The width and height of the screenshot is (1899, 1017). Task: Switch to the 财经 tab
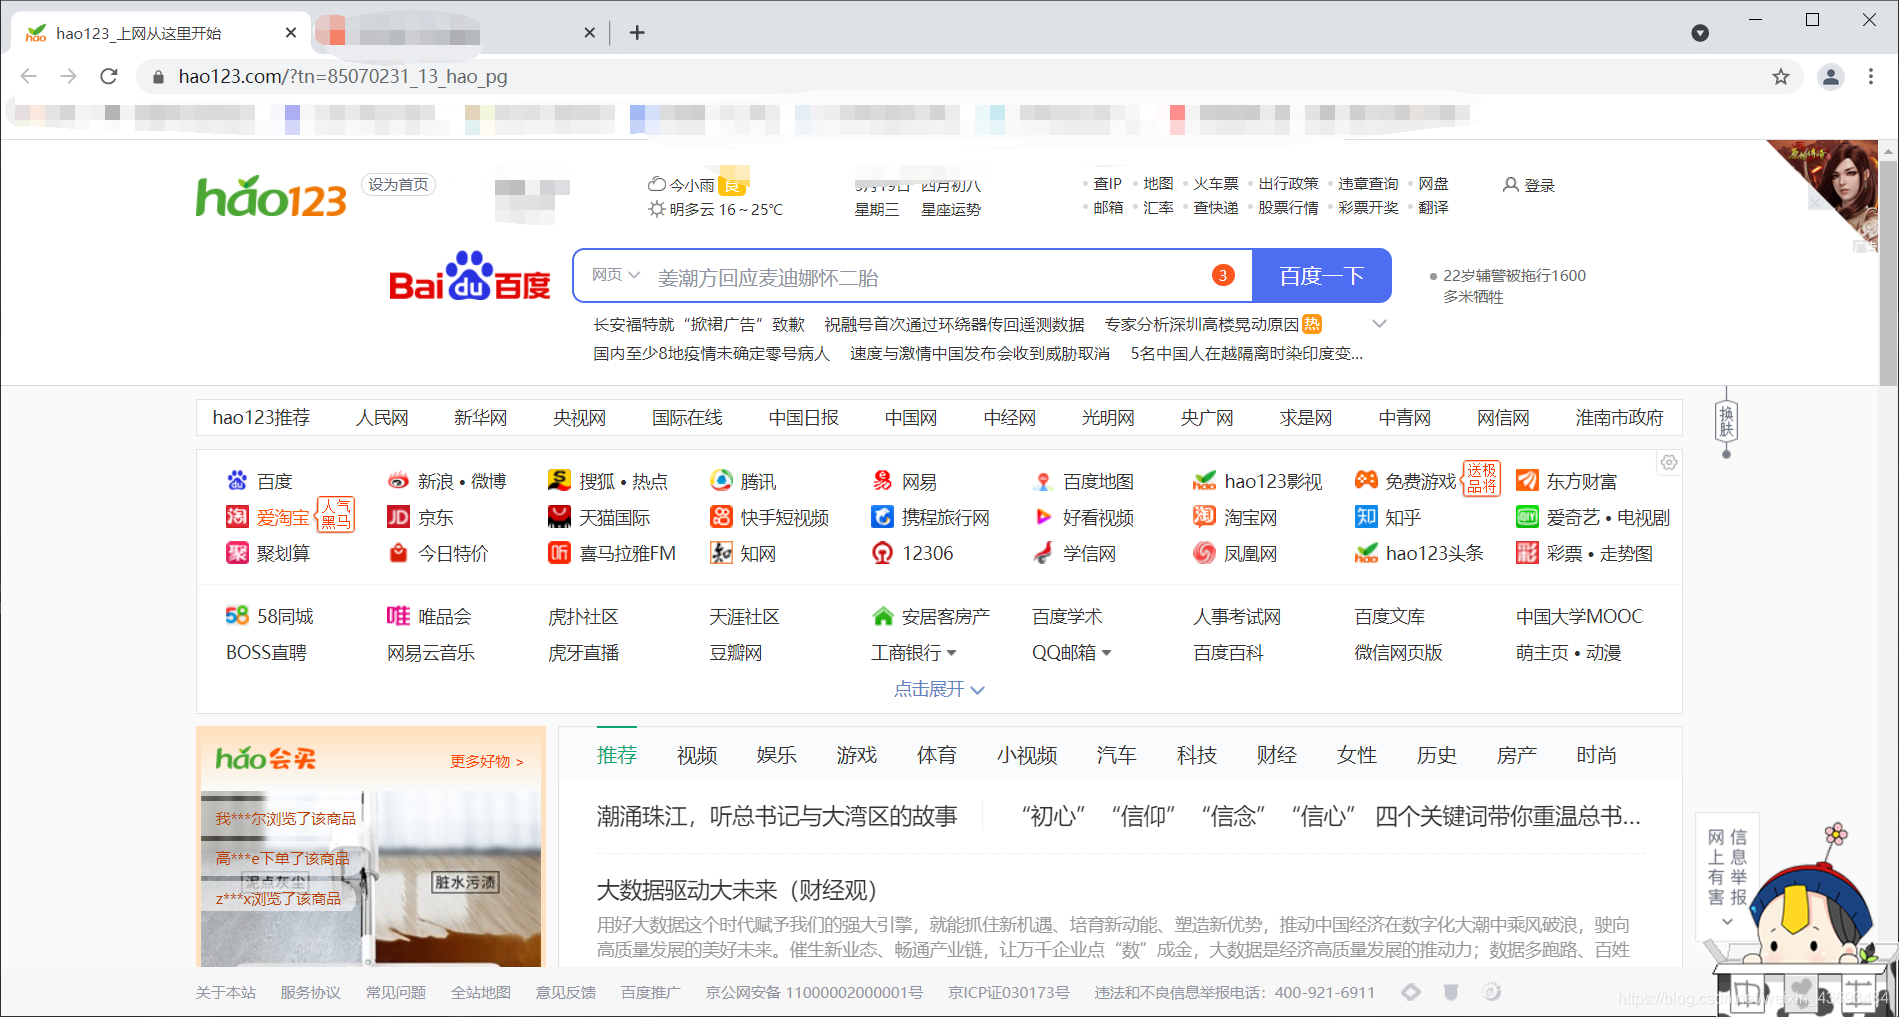pos(1277,755)
